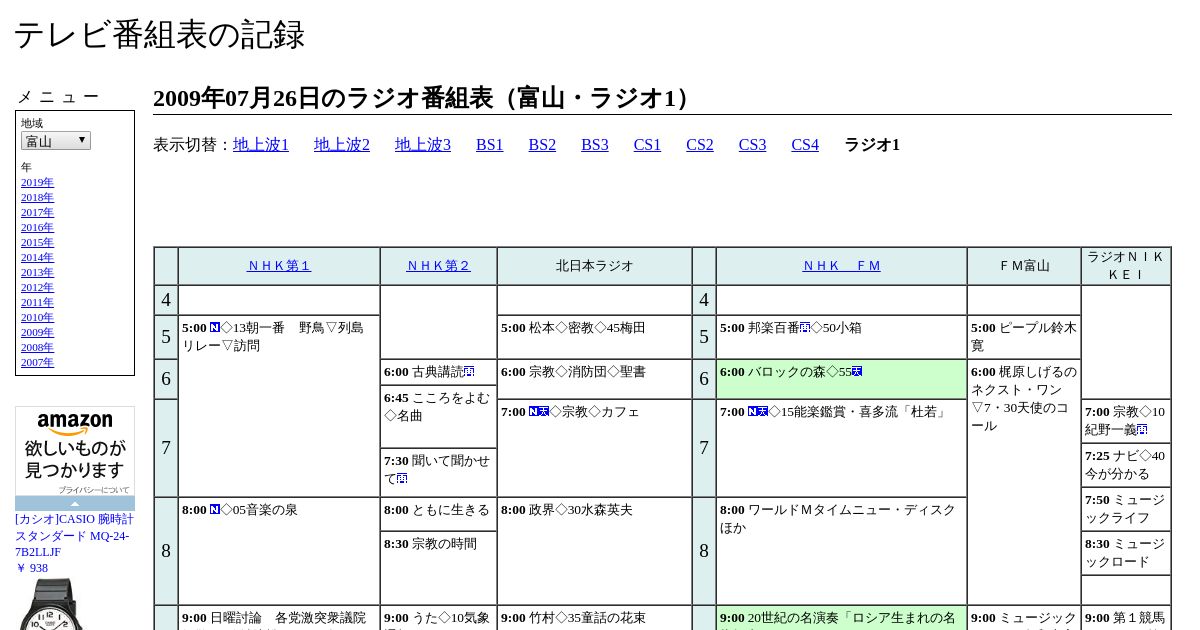Open the 2012年 archive link
This screenshot has height=630, width=1200.
pos(37,288)
